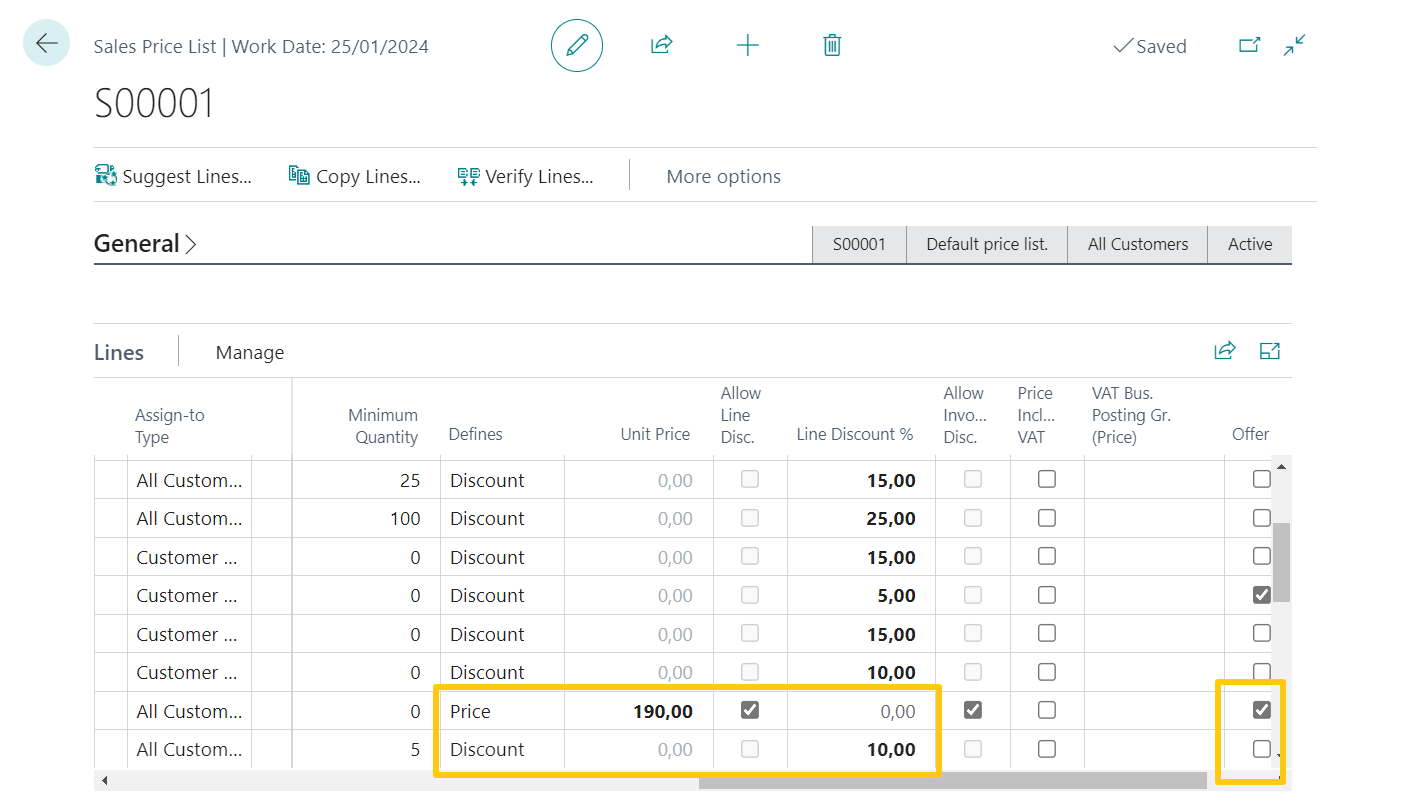Image resolution: width=1410 pixels, height=805 pixels.
Task: Open the Line Discount % column header
Action: click(855, 434)
